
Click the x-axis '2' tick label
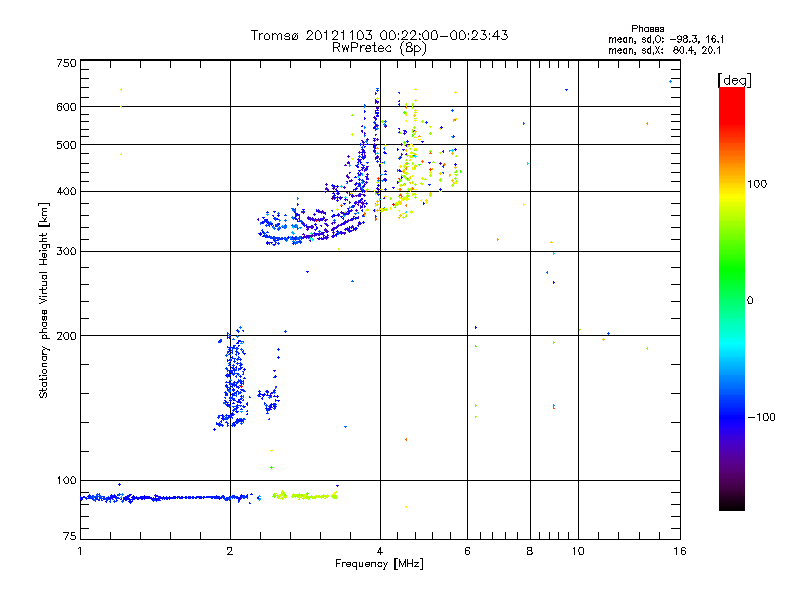230,551
